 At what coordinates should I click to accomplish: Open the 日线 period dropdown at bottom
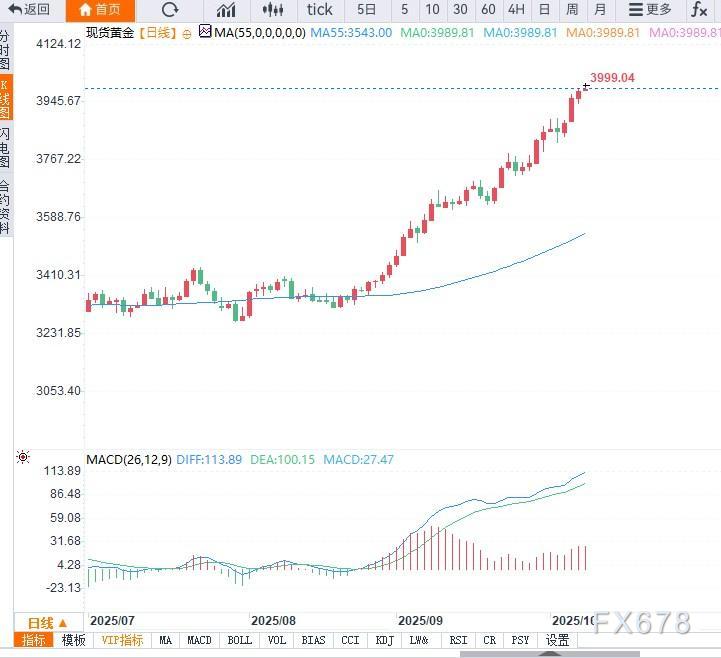click(47, 622)
